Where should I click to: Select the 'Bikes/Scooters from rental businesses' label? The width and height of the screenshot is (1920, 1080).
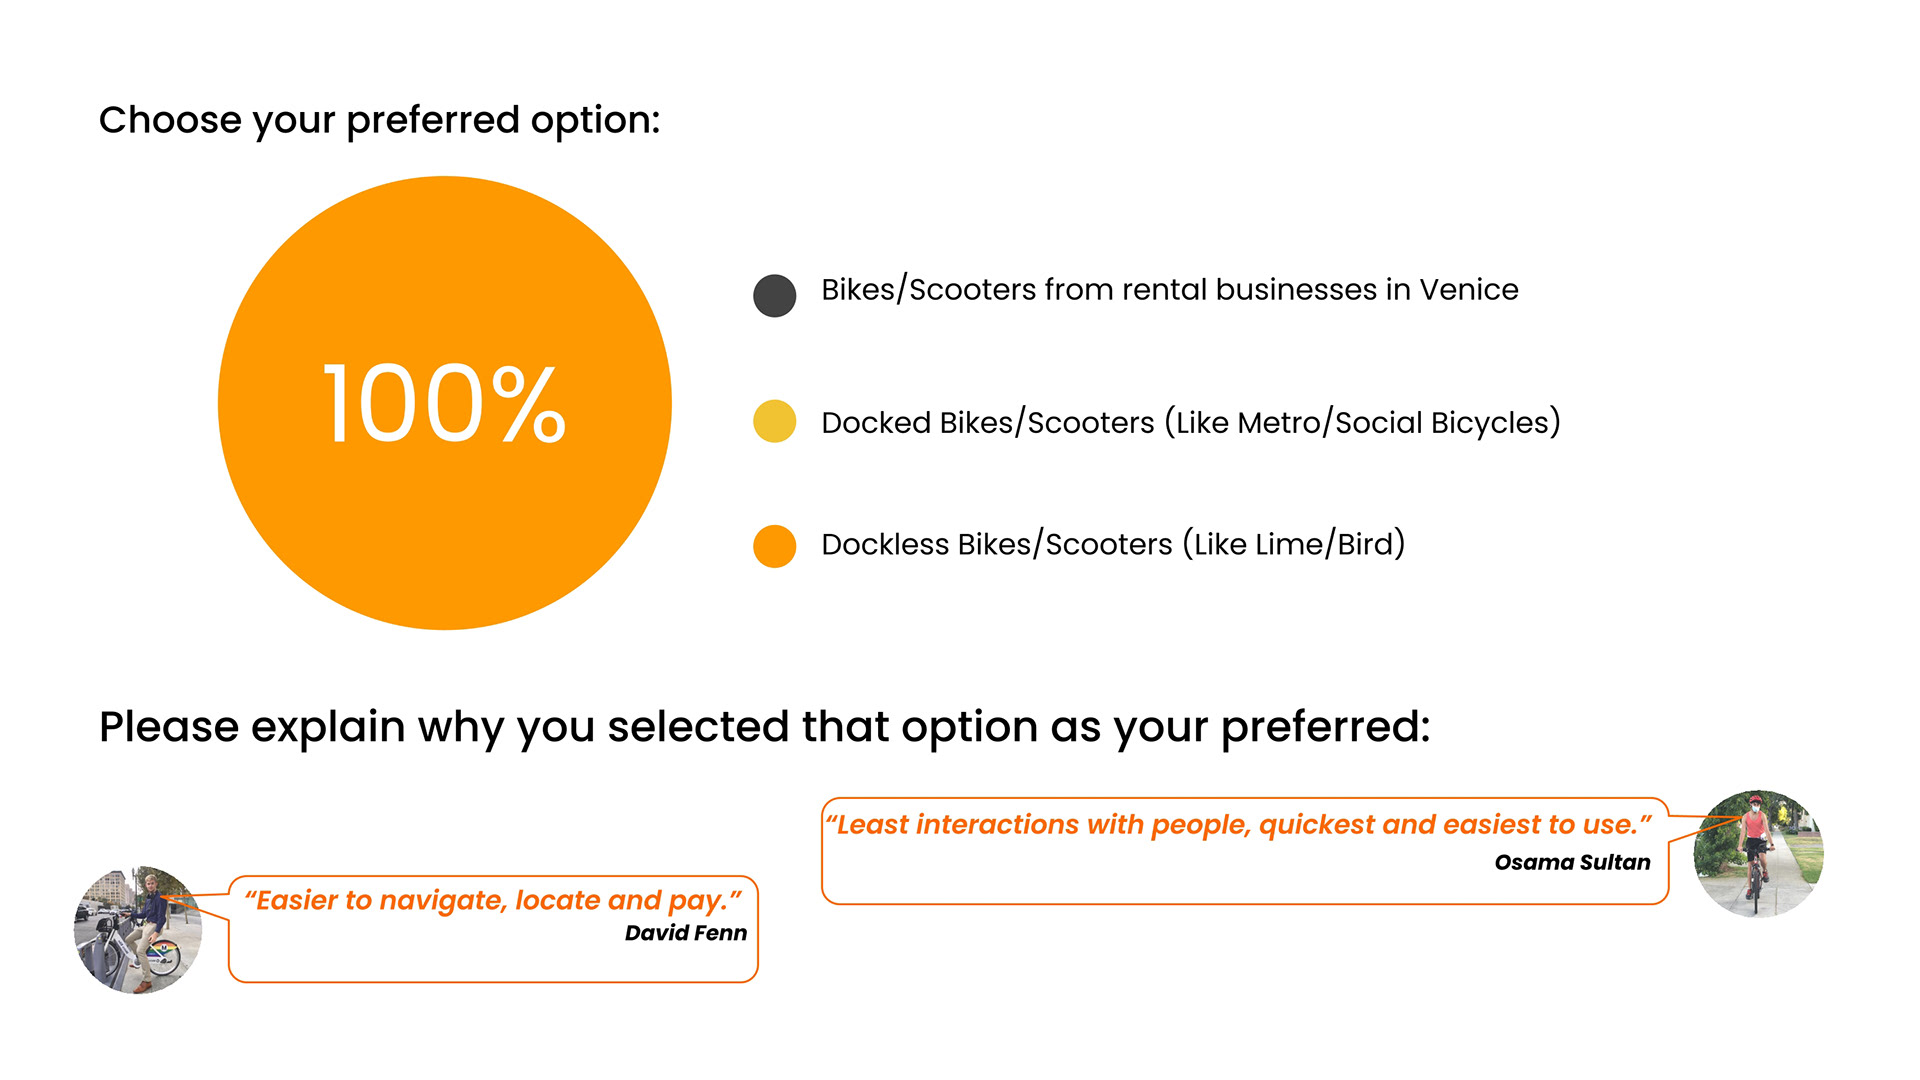click(x=1169, y=290)
